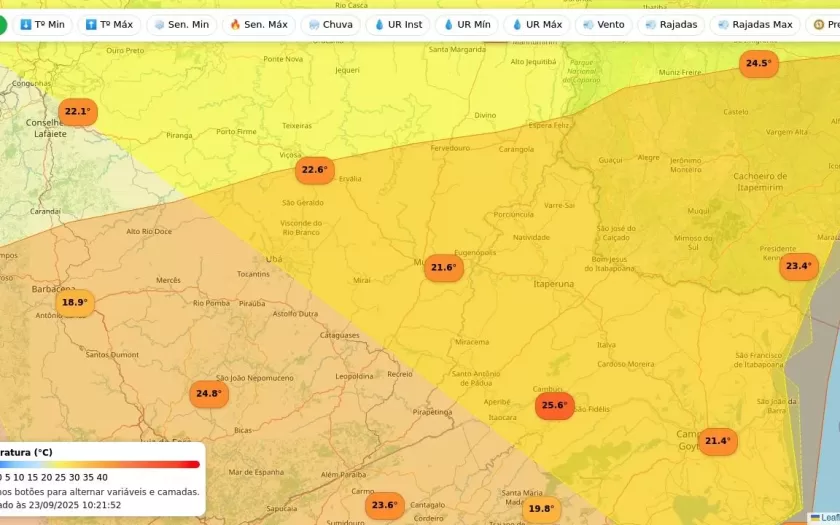Image resolution: width=840 pixels, height=525 pixels.
Task: Select the UR Mín humidity option
Action: pos(467,24)
